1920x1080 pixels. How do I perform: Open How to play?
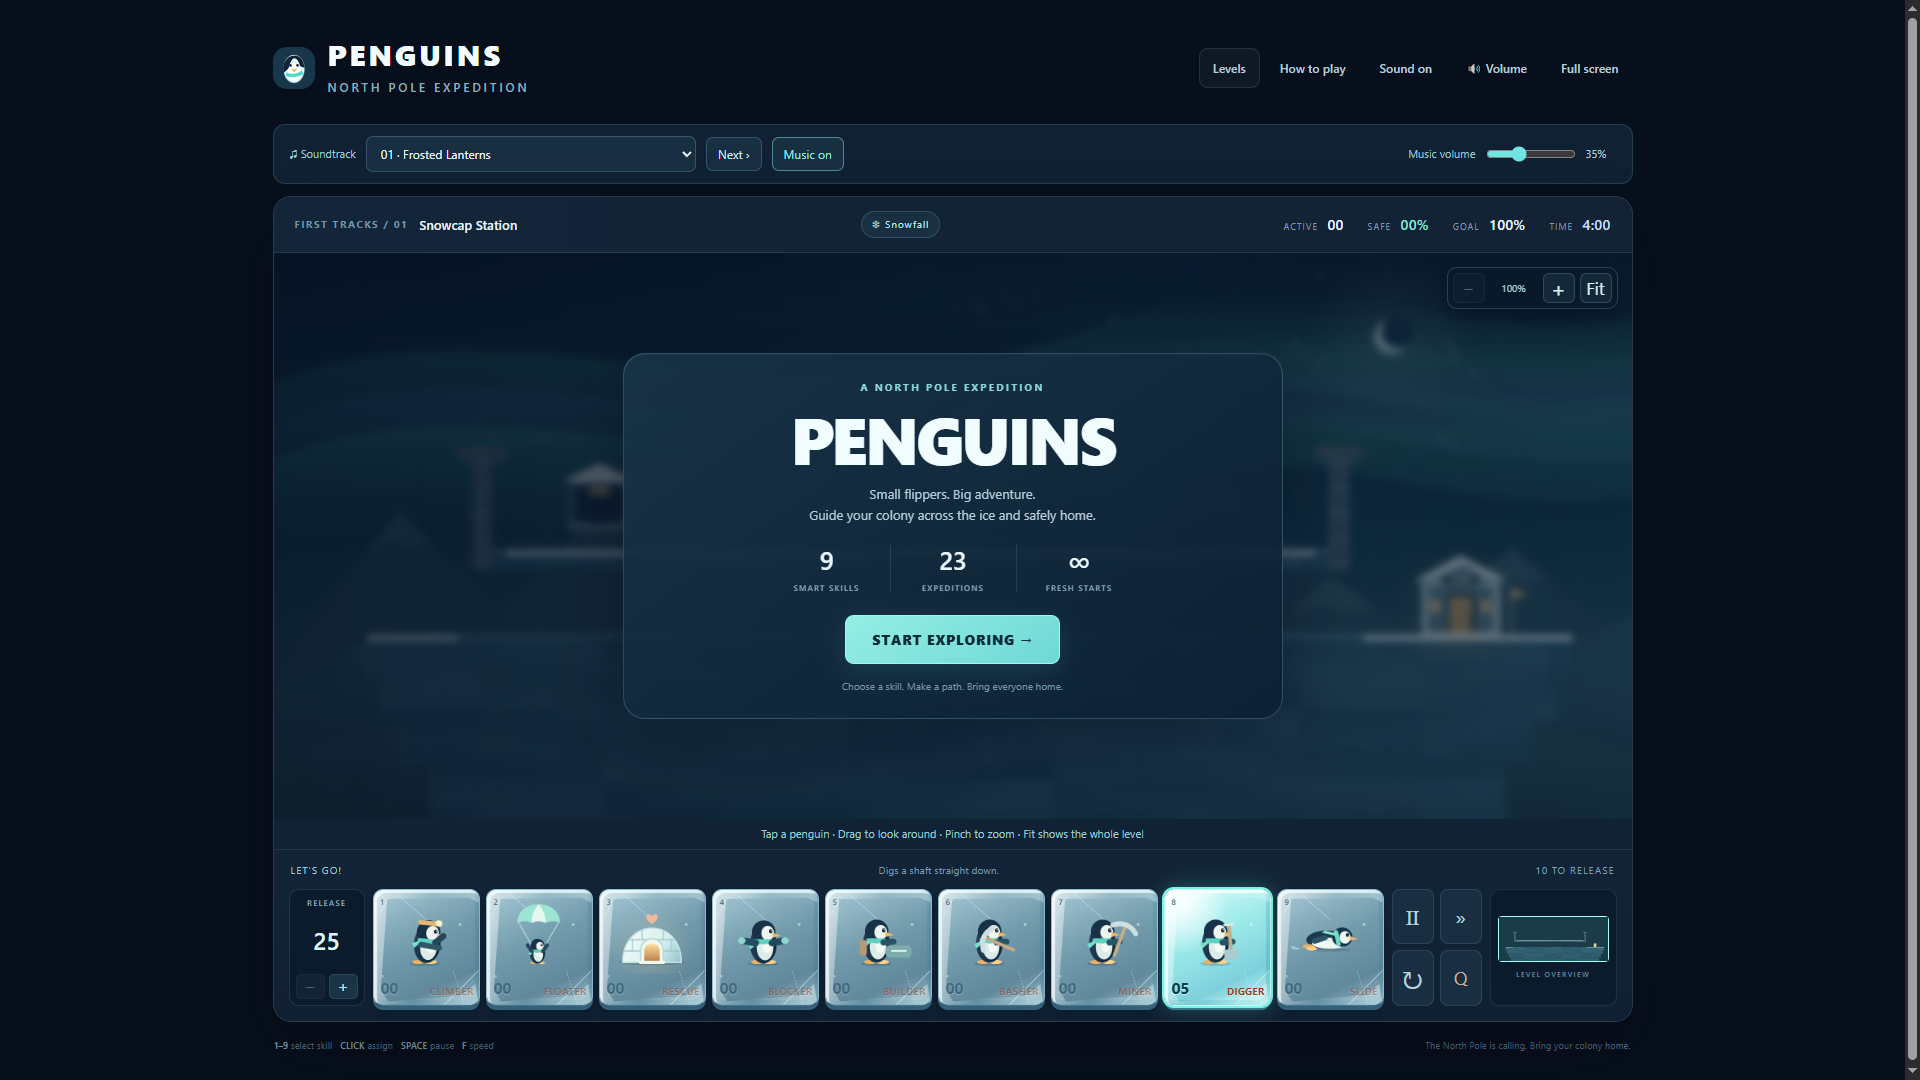(1312, 68)
